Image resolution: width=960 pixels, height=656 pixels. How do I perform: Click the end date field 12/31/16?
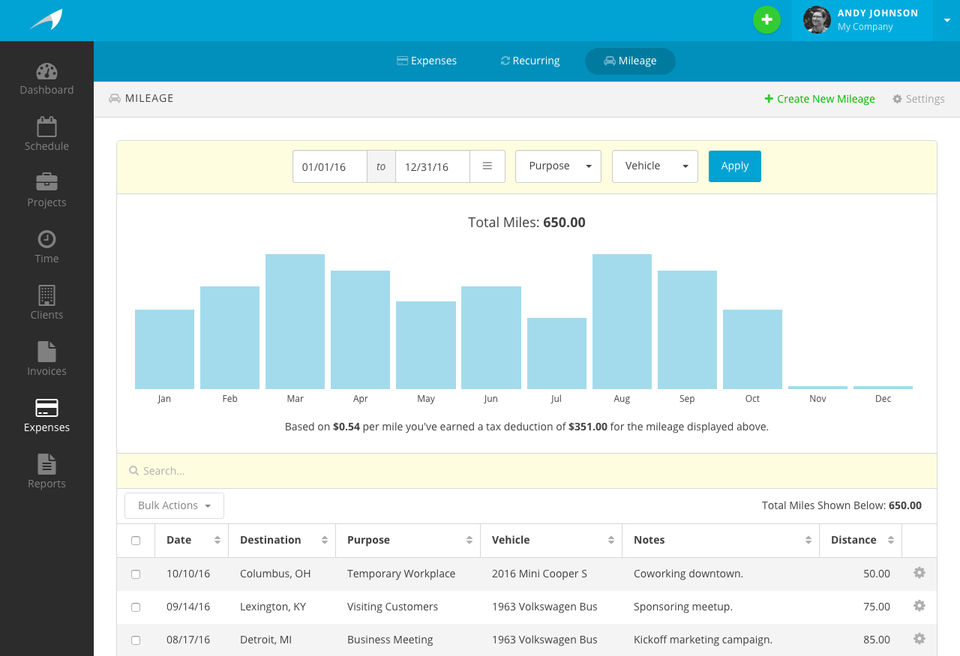click(x=433, y=167)
